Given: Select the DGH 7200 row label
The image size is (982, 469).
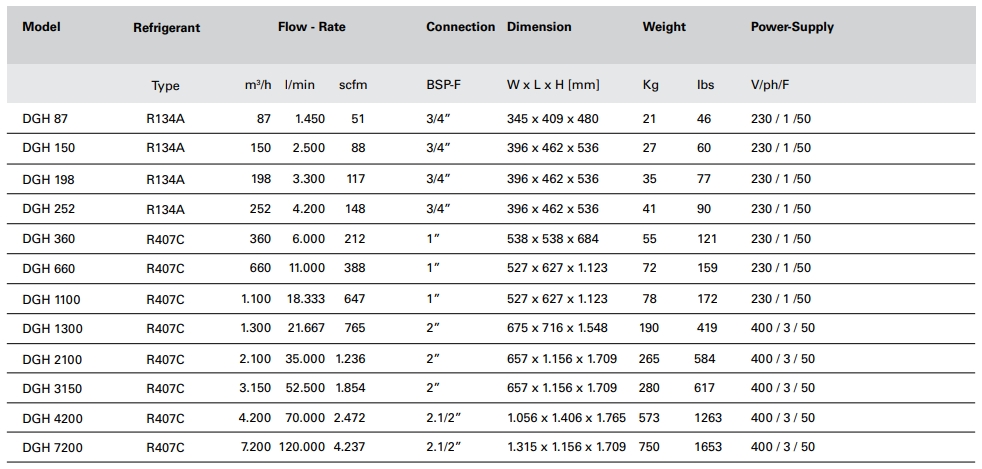Looking at the screenshot, I should (x=52, y=447).
